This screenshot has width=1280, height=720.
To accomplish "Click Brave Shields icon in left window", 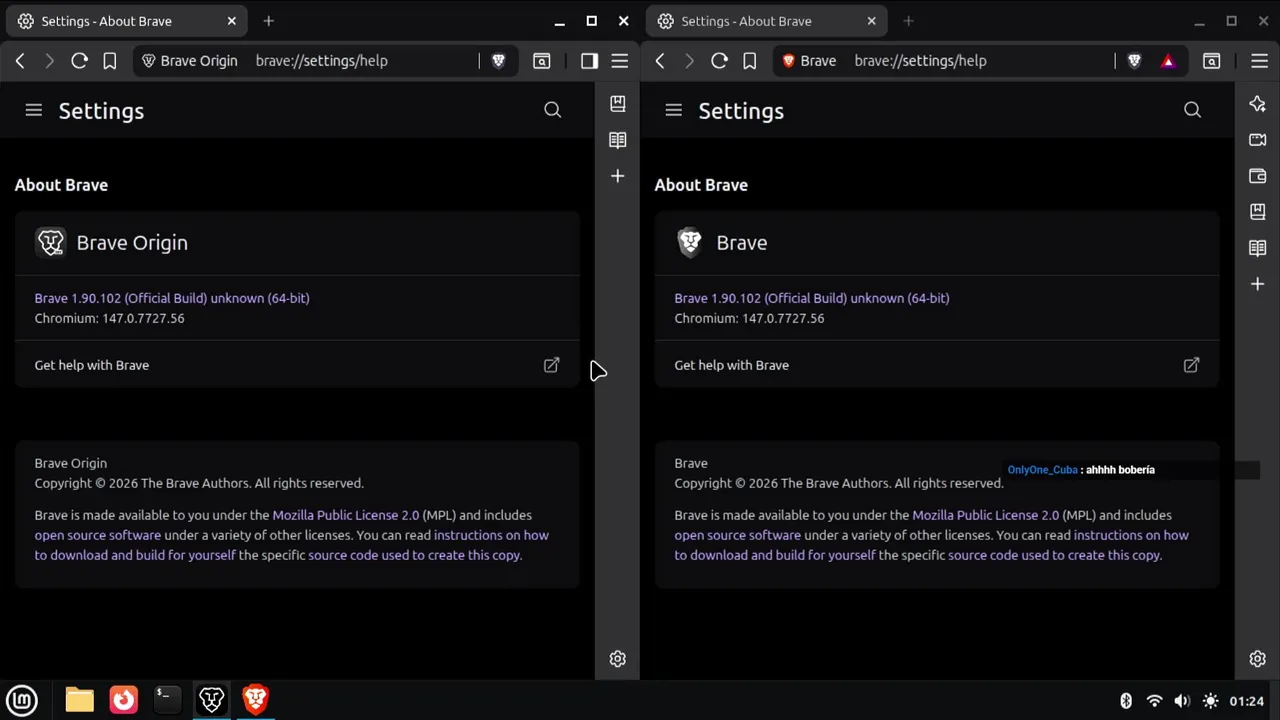I will point(498,61).
